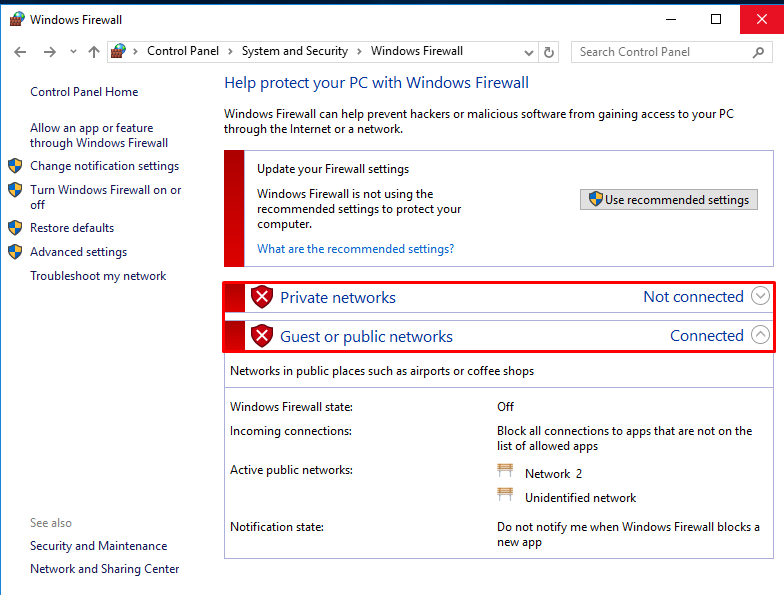Click shield icon beside Restore defaults

(x=15, y=228)
